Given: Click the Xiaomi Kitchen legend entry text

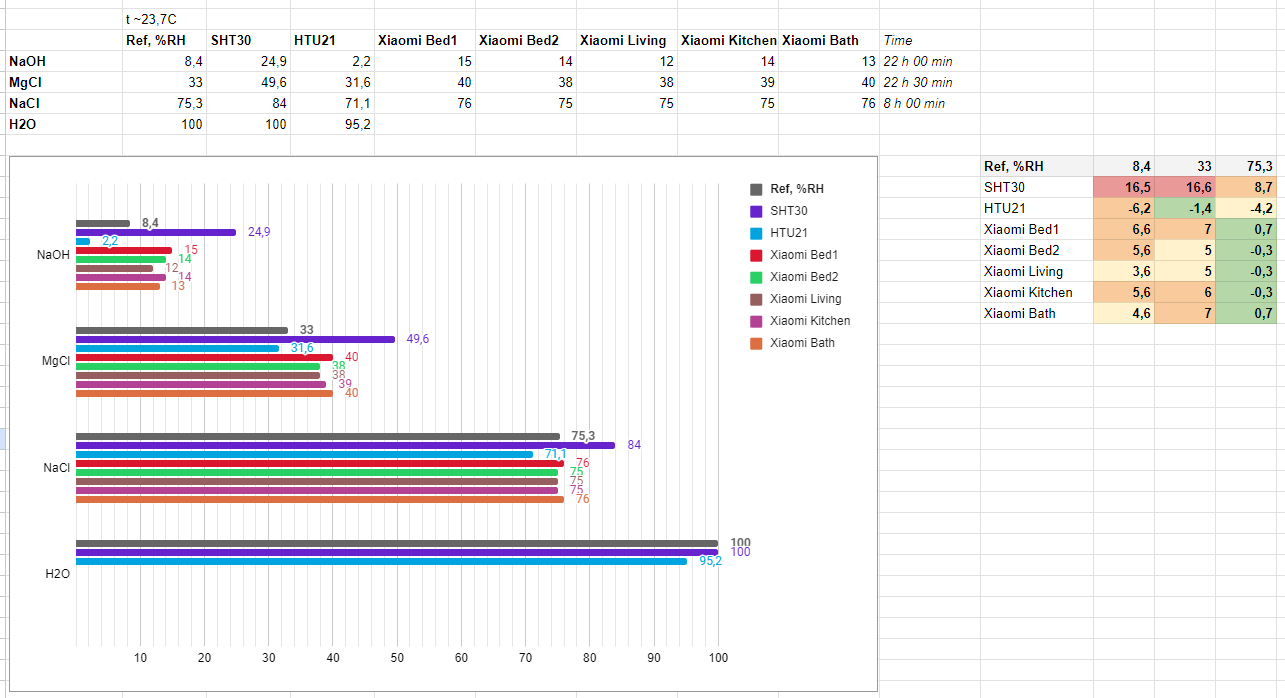Looking at the screenshot, I should tap(810, 321).
